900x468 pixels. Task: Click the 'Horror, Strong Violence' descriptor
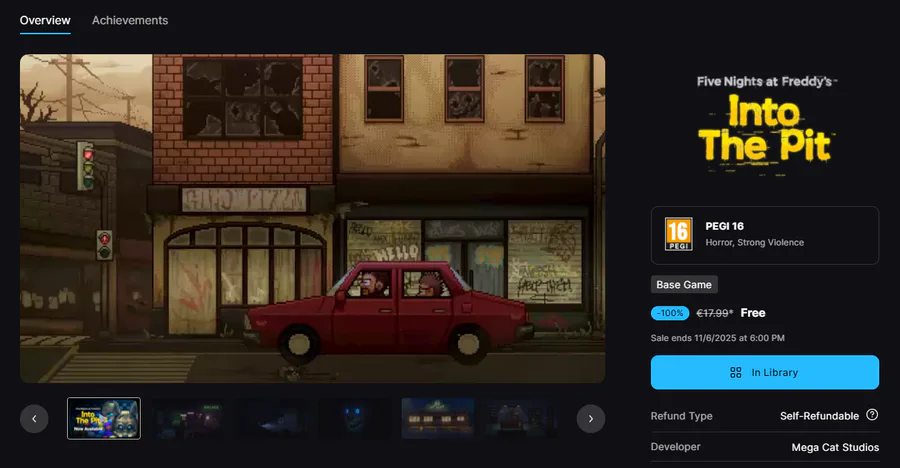(x=754, y=242)
